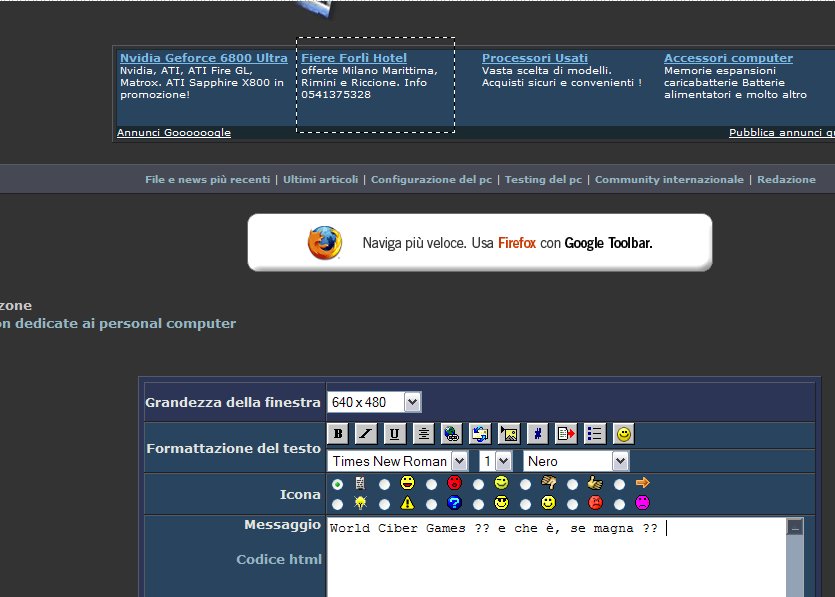
Task: Click the Pubblica annunci link
Action: click(782, 132)
